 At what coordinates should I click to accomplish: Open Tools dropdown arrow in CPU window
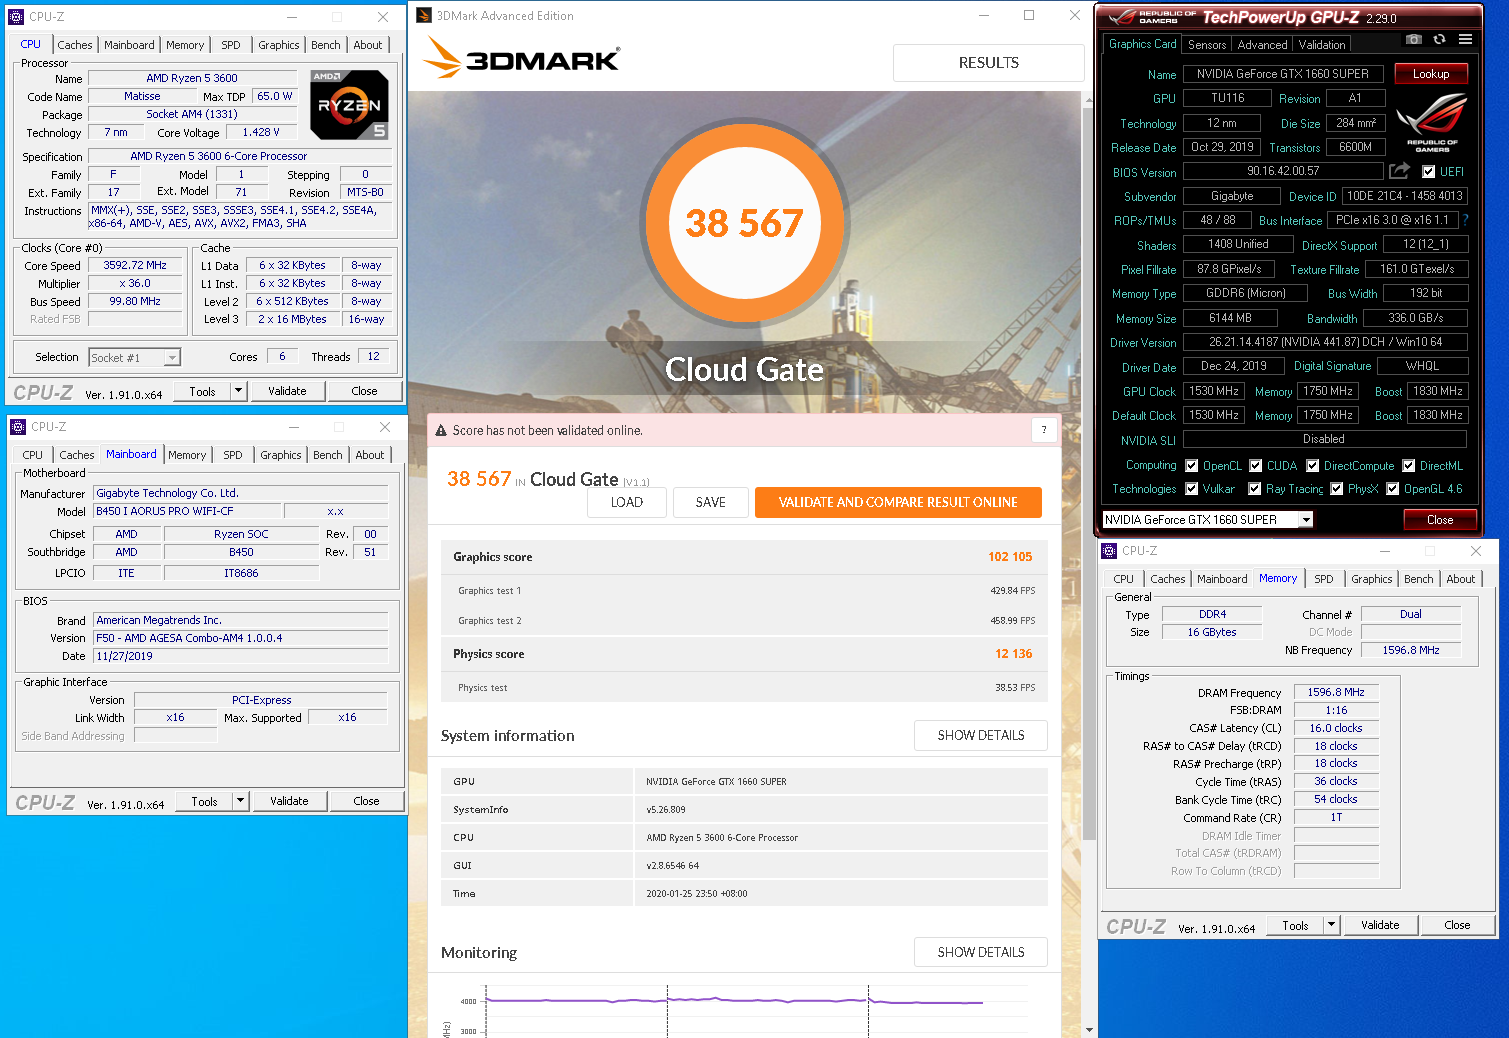(x=238, y=391)
